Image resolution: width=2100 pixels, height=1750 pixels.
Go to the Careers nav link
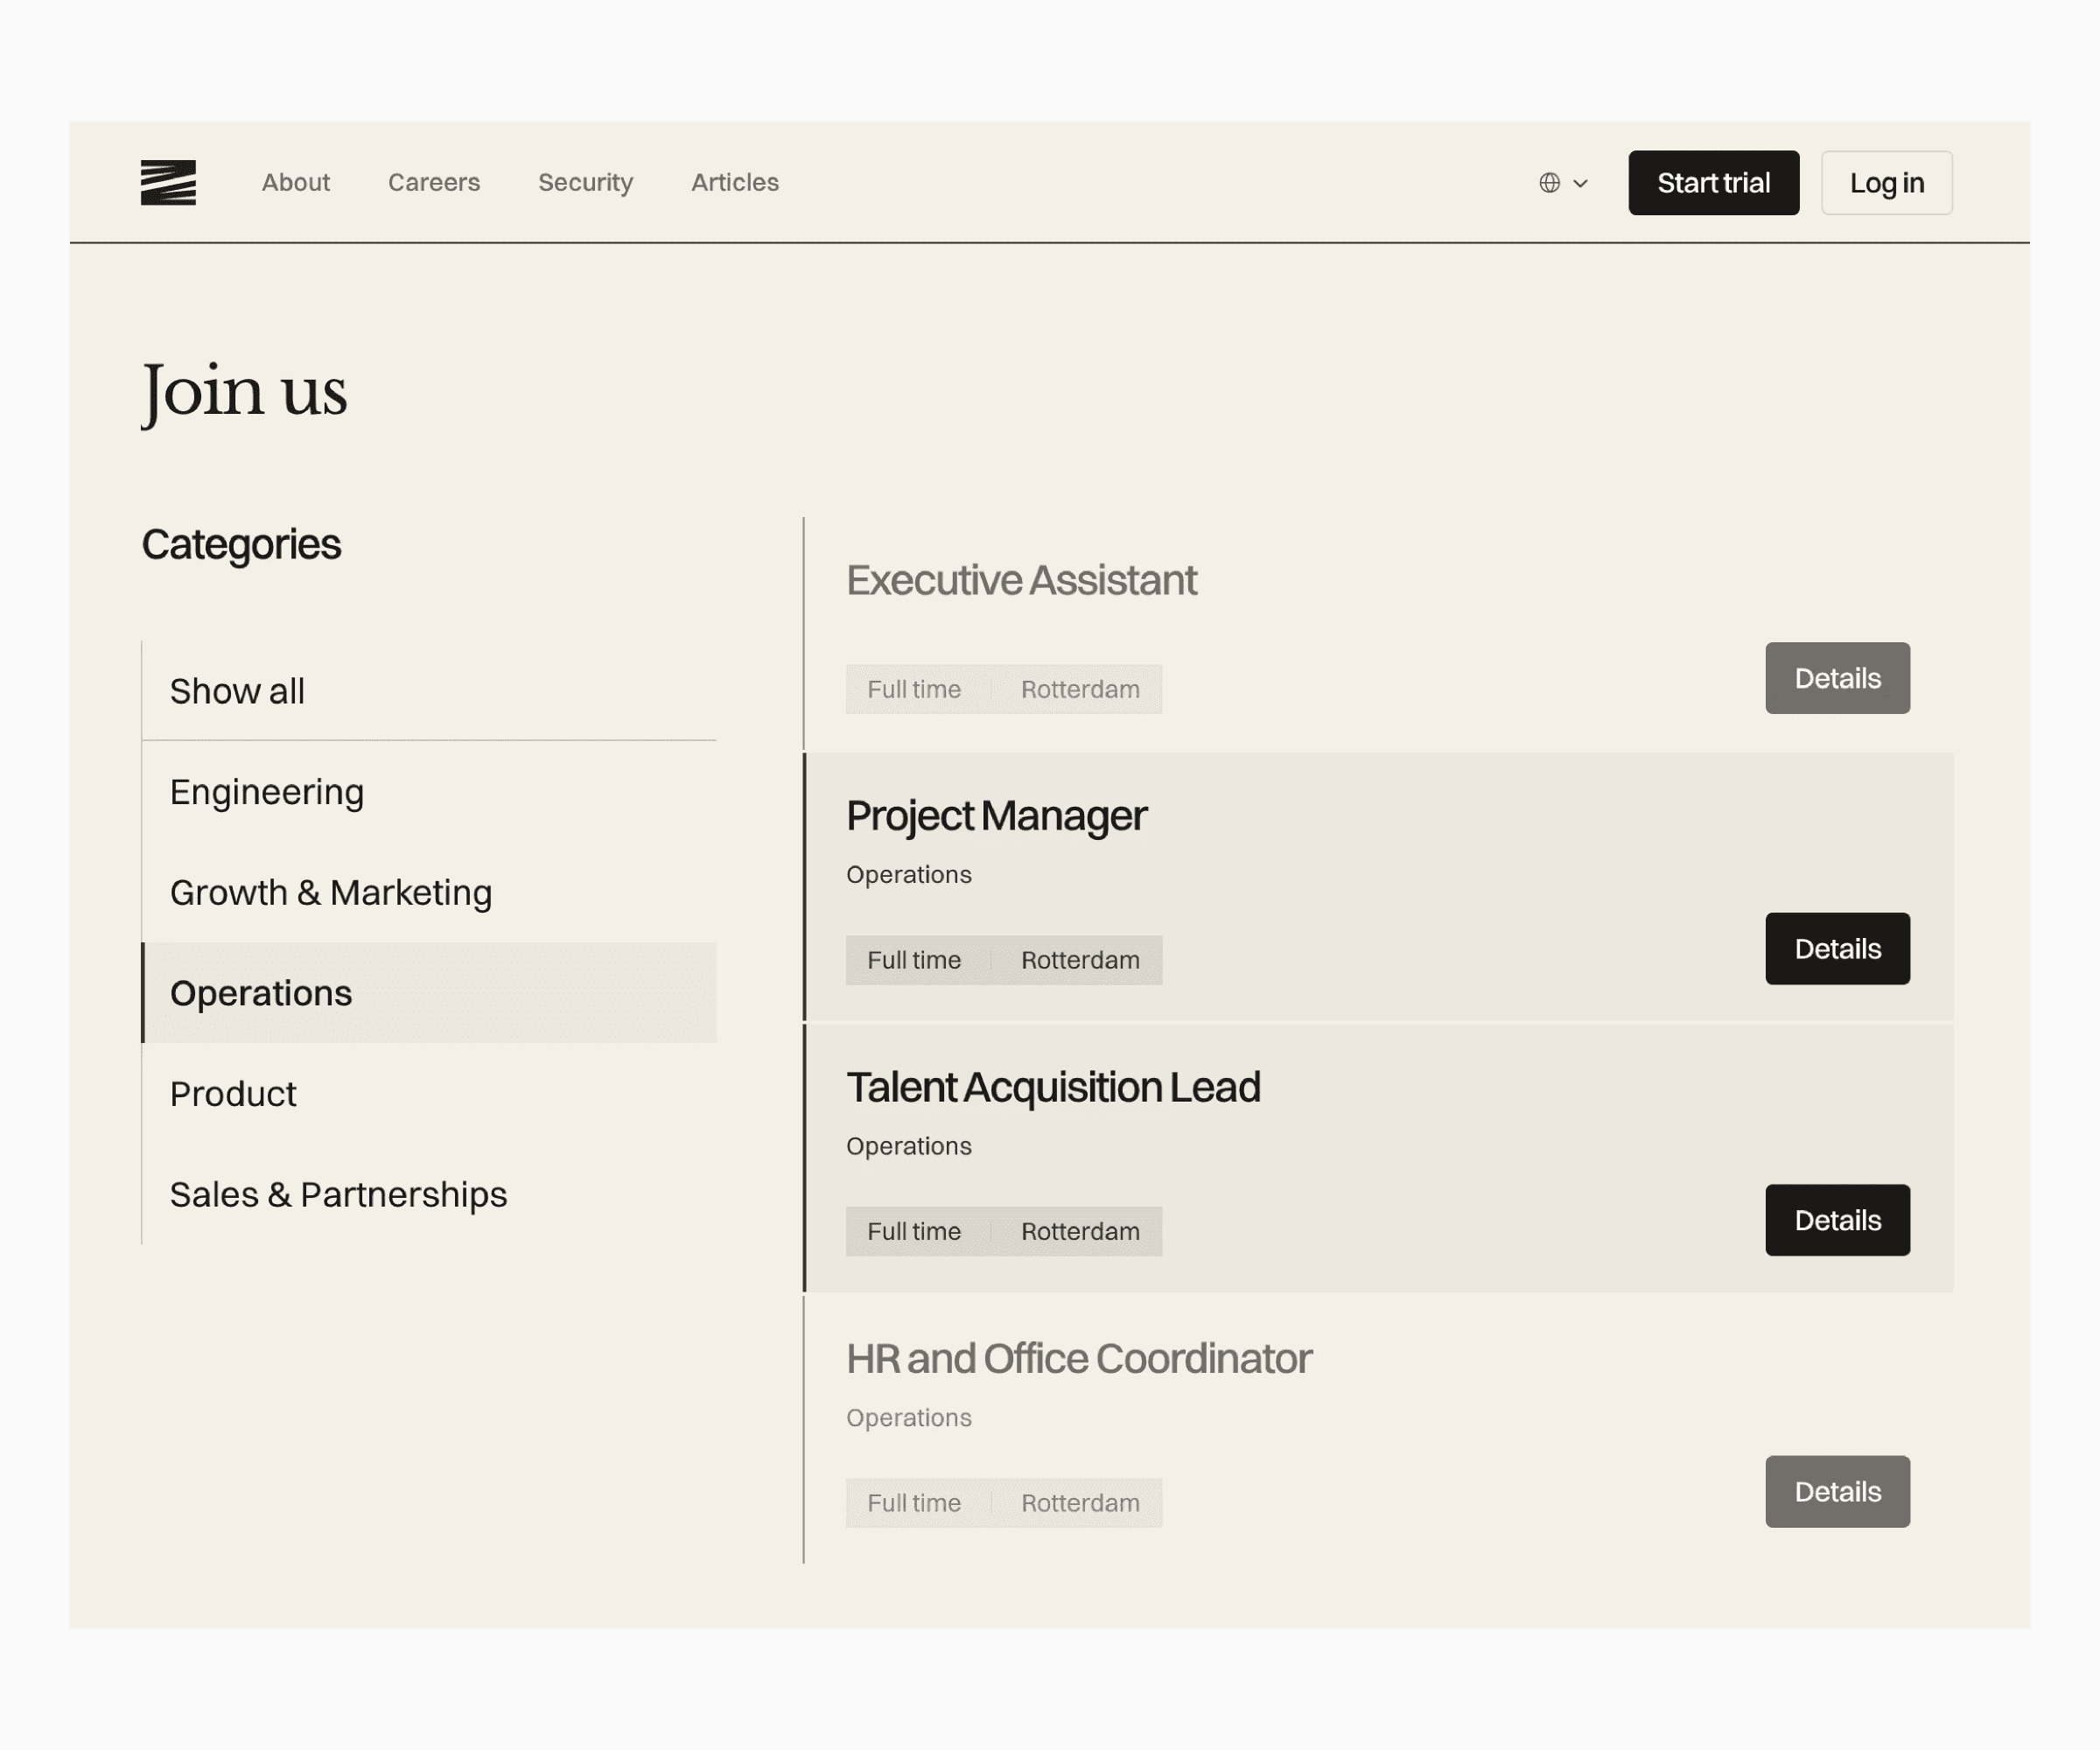(434, 183)
